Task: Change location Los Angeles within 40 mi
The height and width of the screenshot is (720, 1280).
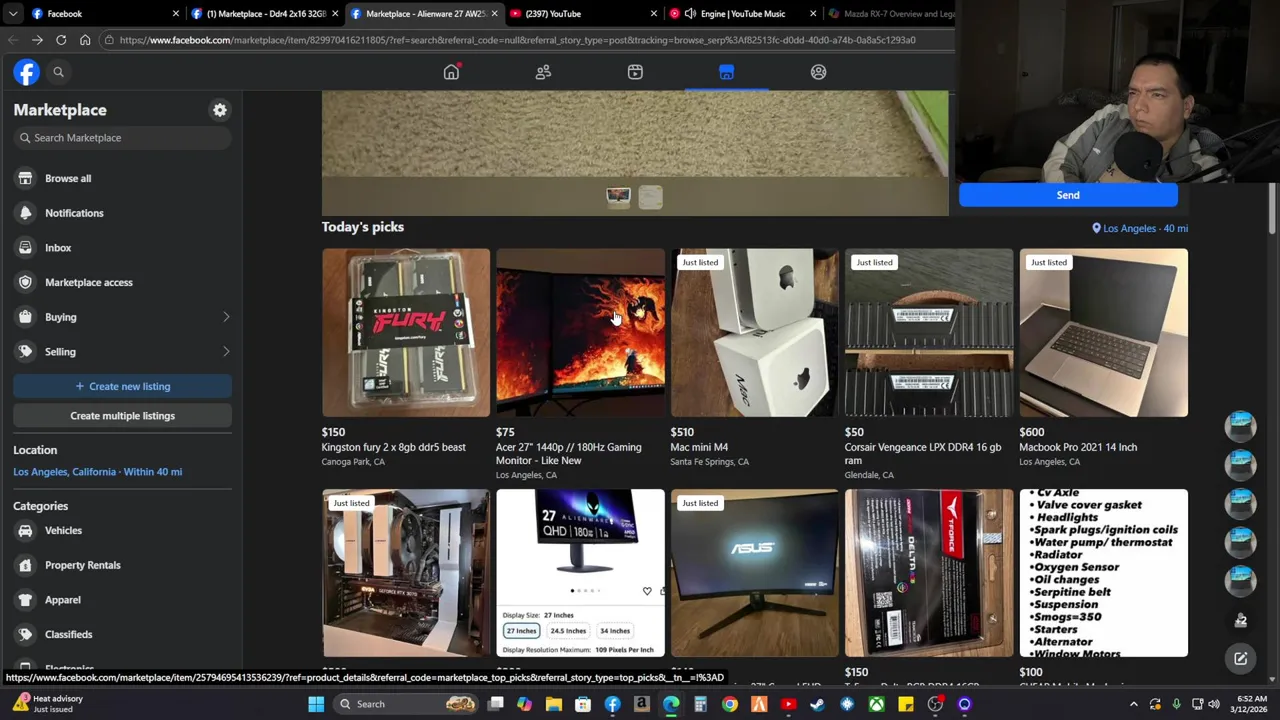Action: coord(97,472)
